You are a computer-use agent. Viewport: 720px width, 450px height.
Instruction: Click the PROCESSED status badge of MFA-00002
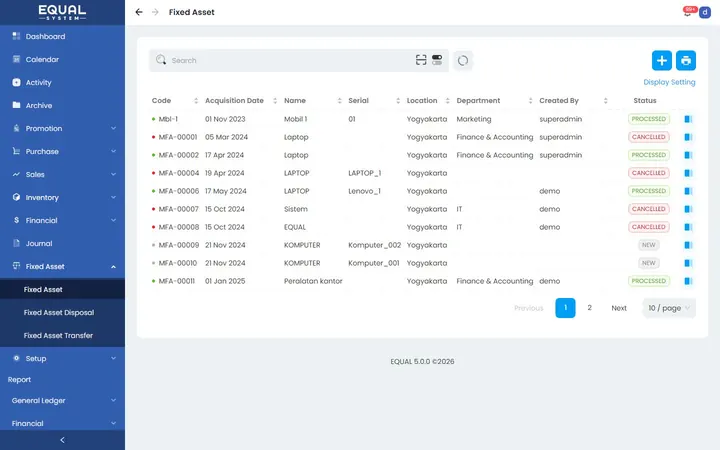click(x=648, y=155)
